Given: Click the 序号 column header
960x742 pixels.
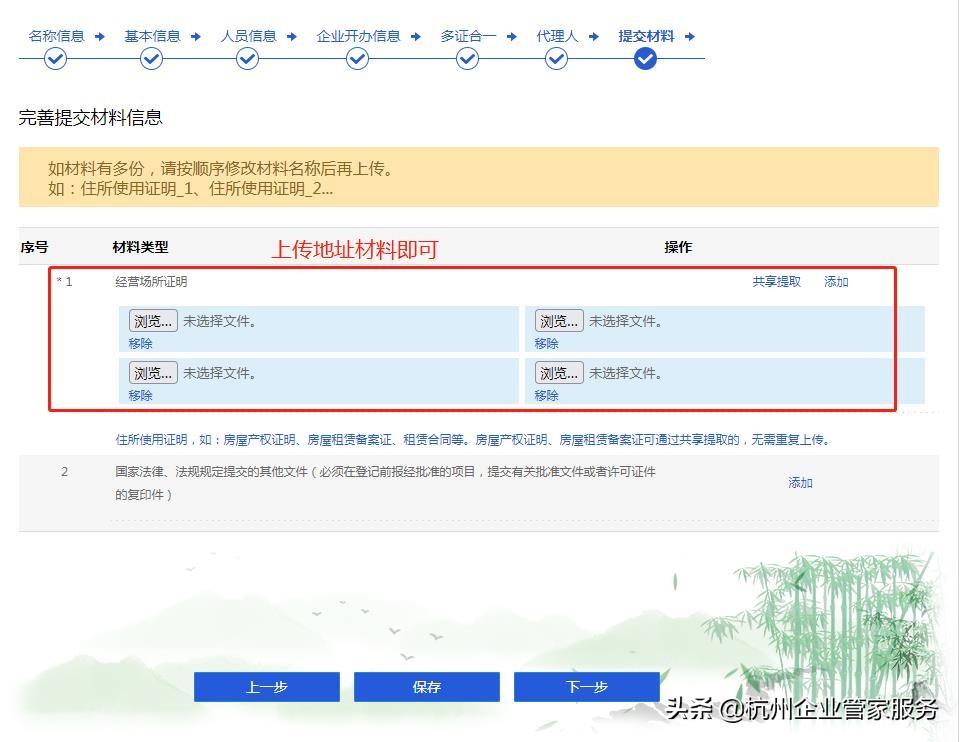Looking at the screenshot, I should pyautogui.click(x=34, y=247).
